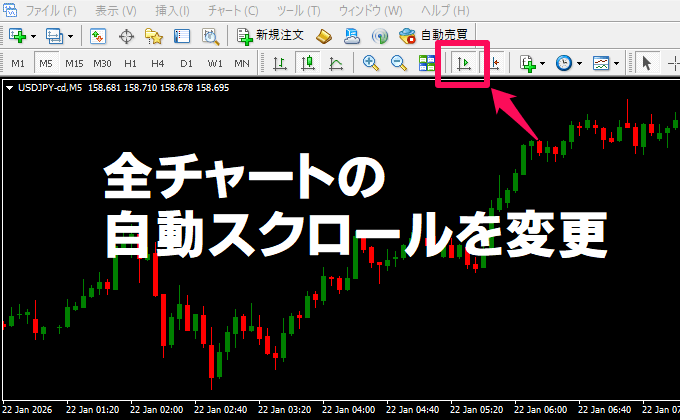Switch chart to line chart style
This screenshot has height=420, width=680.
click(335, 63)
